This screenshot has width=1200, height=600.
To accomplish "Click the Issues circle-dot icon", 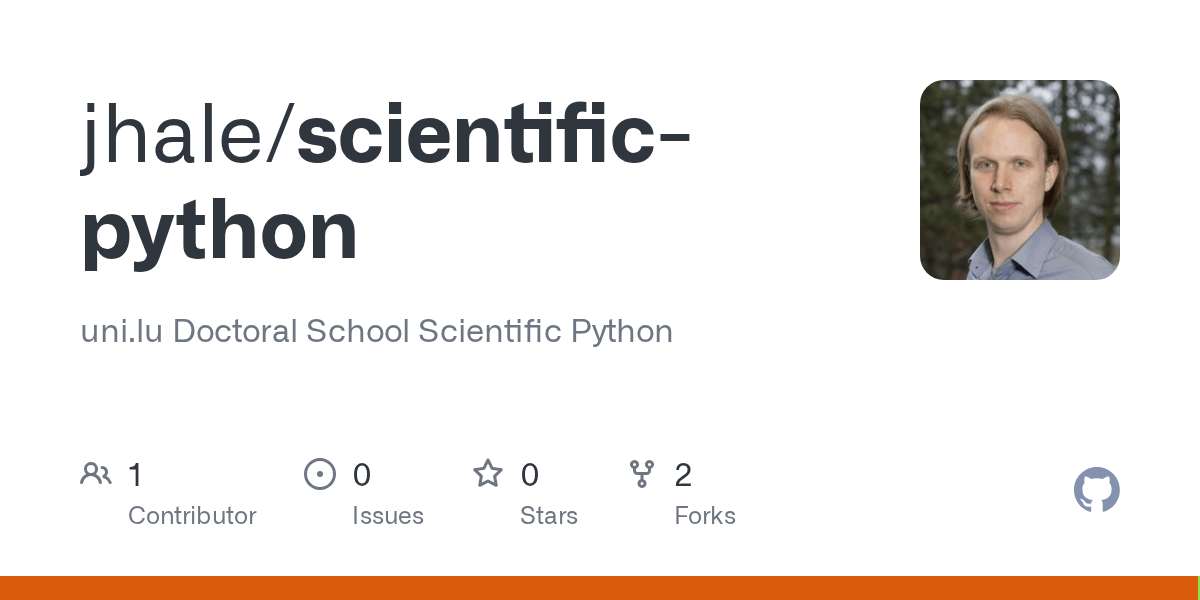I will (x=320, y=474).
